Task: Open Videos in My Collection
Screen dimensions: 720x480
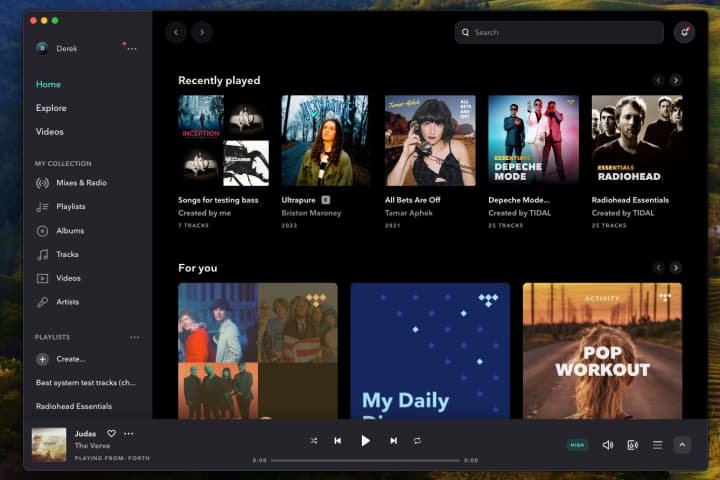Action: (58, 278)
